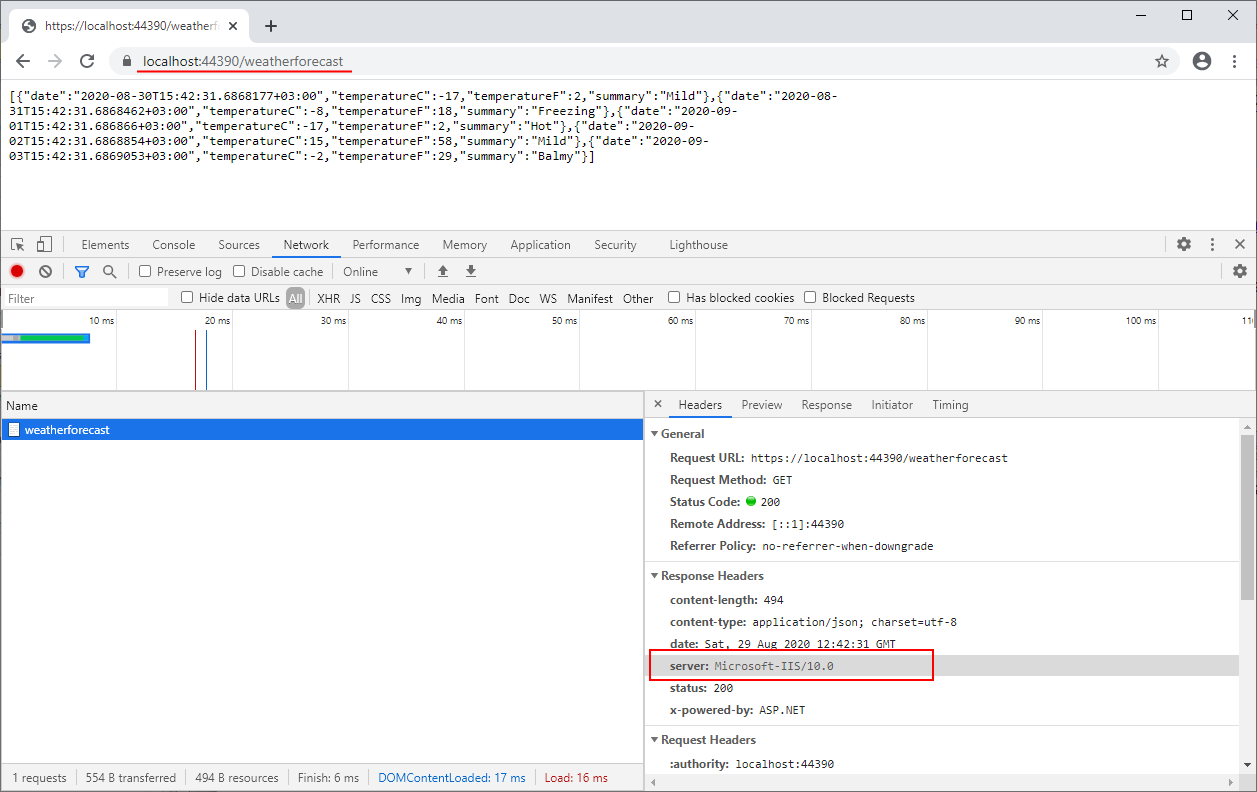Focus the Chrome address bar URL
This screenshot has height=792, width=1257.
pyautogui.click(x=243, y=61)
